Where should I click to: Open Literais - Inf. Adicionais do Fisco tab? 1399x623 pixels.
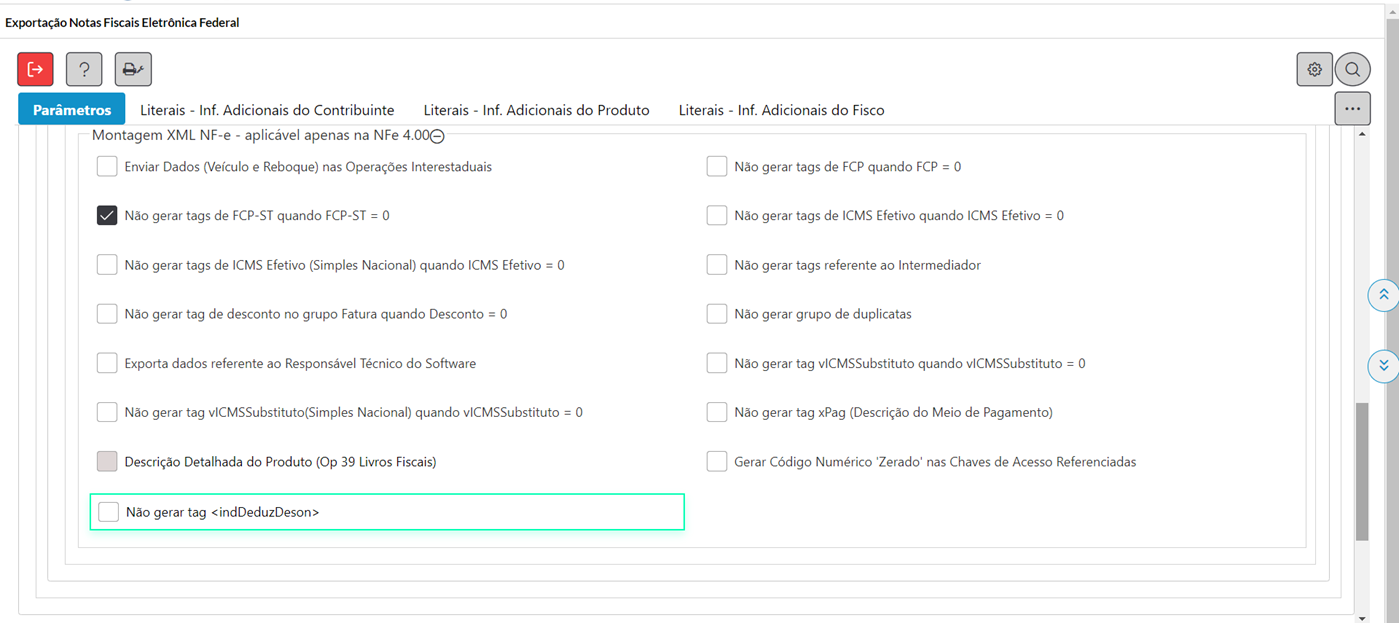pos(781,110)
